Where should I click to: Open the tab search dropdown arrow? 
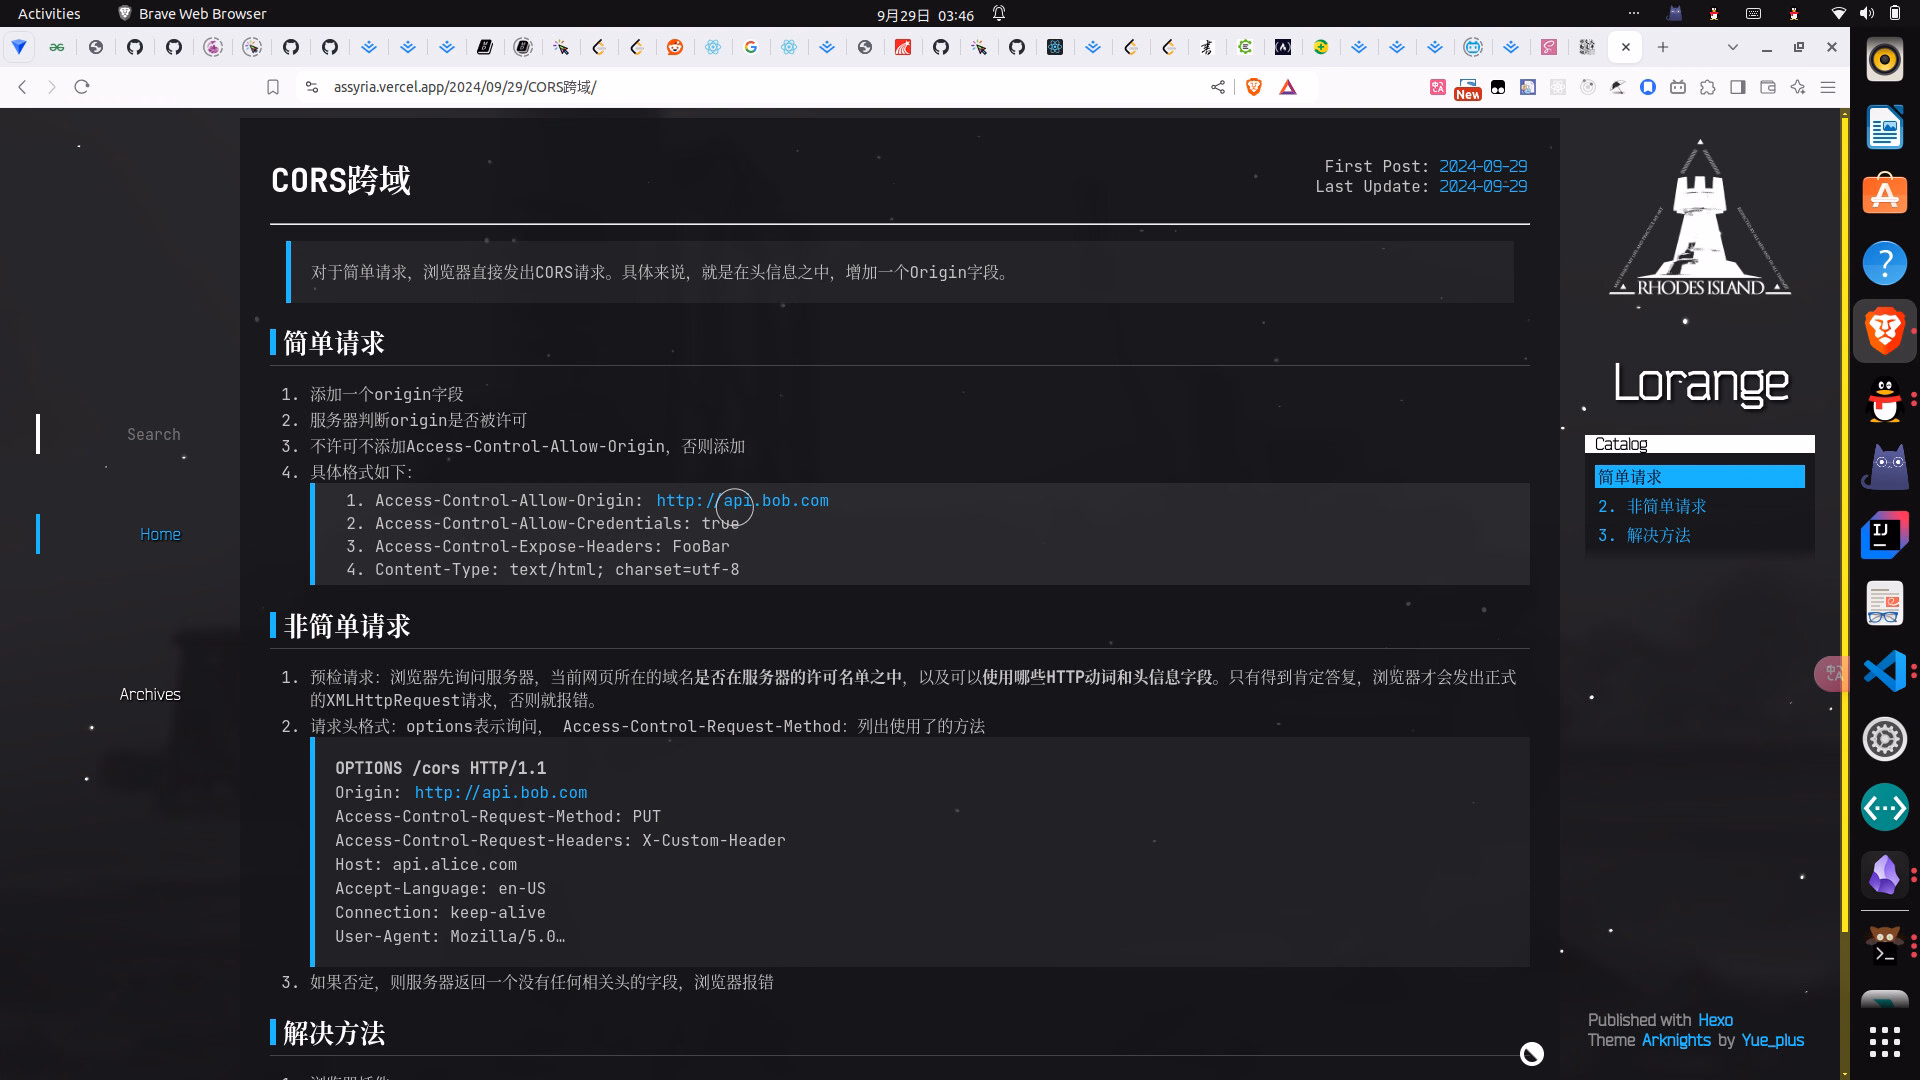(1733, 47)
